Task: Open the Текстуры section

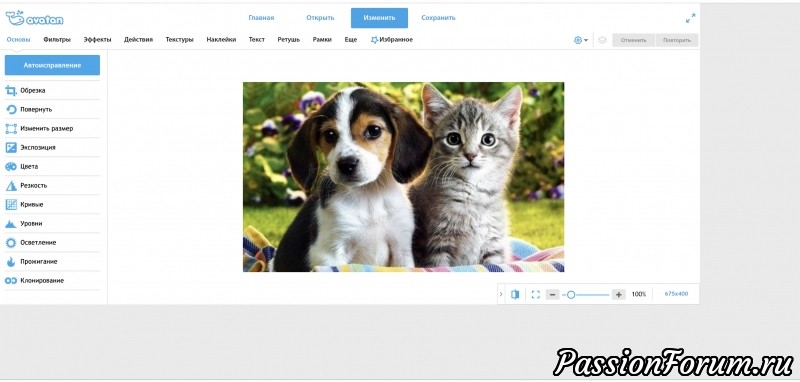Action: 180,39
